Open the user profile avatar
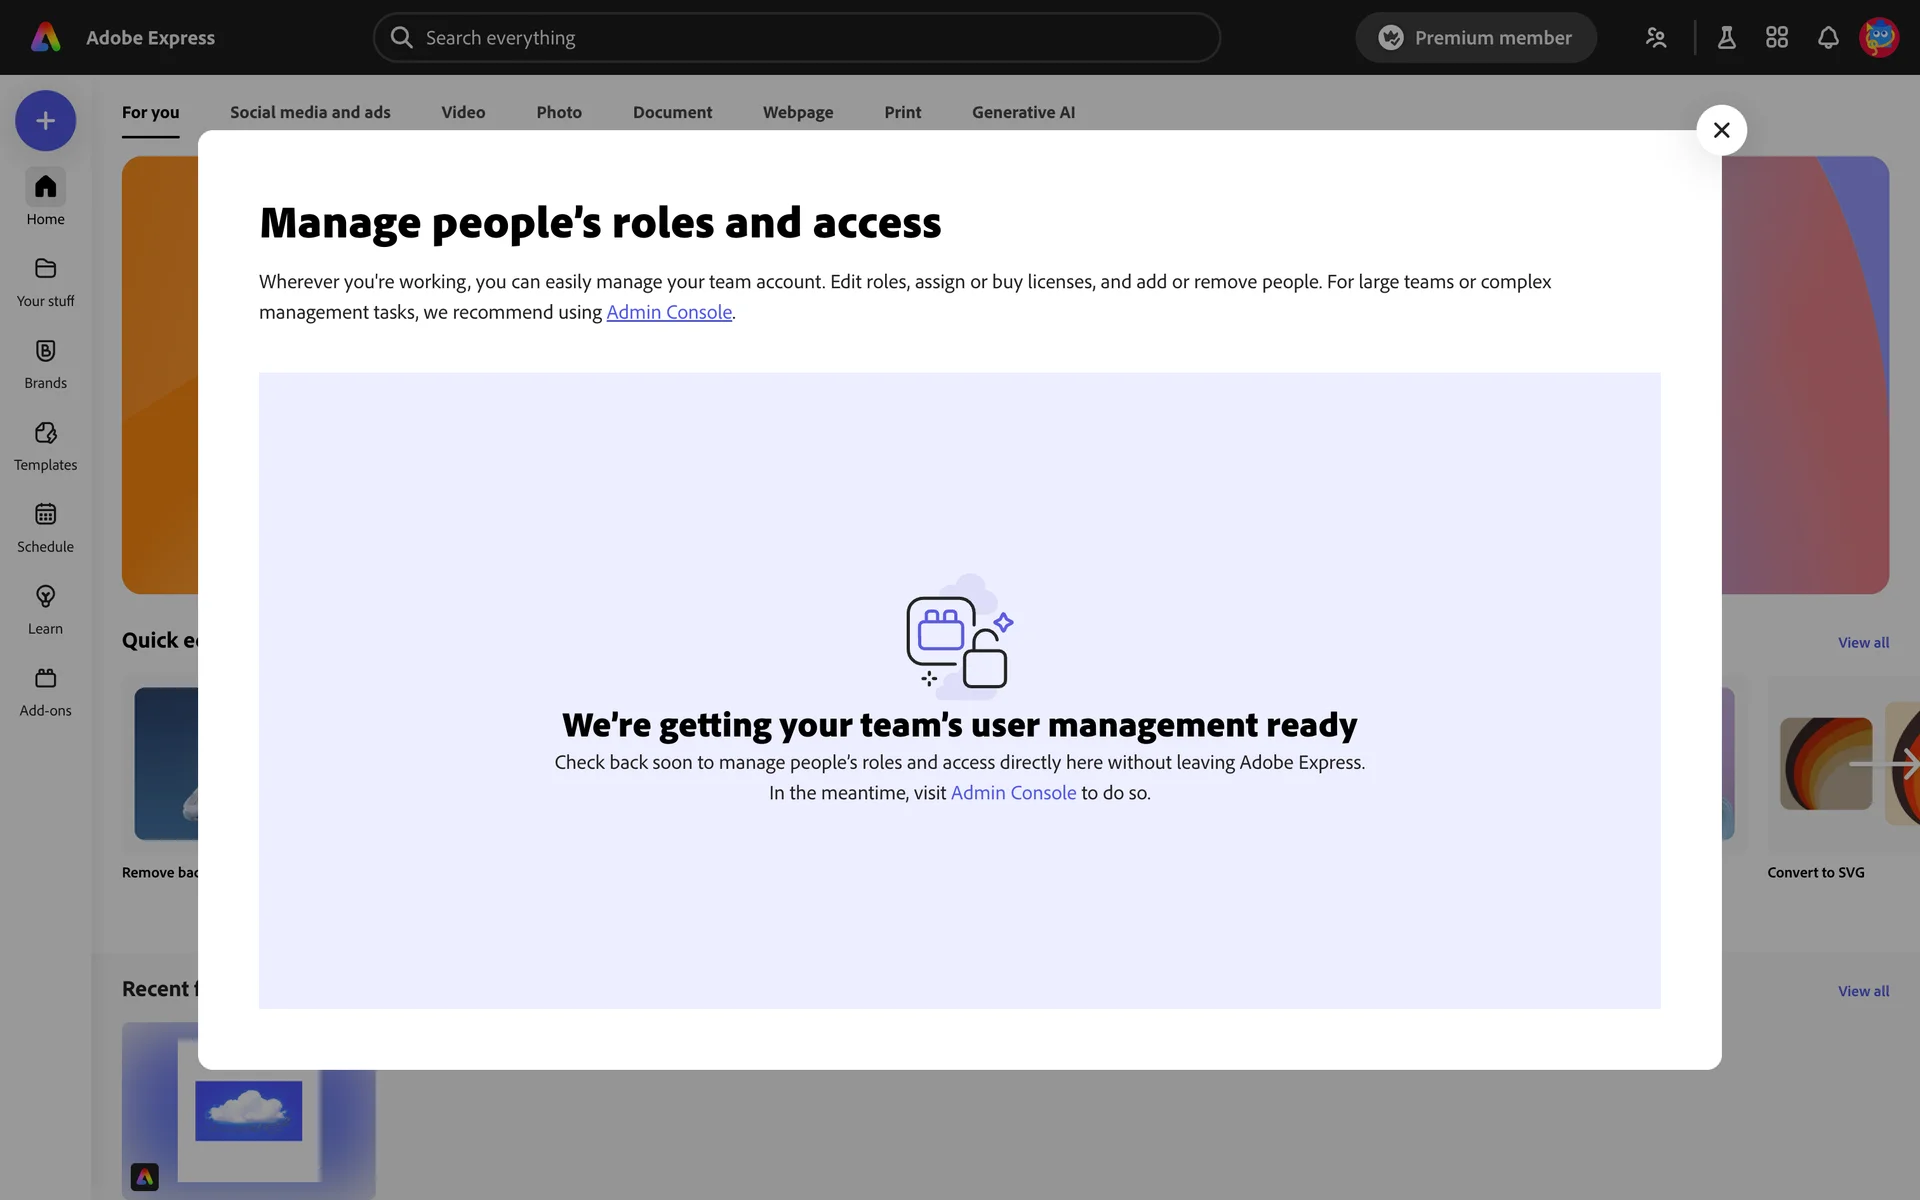1920x1200 pixels. (x=1878, y=38)
